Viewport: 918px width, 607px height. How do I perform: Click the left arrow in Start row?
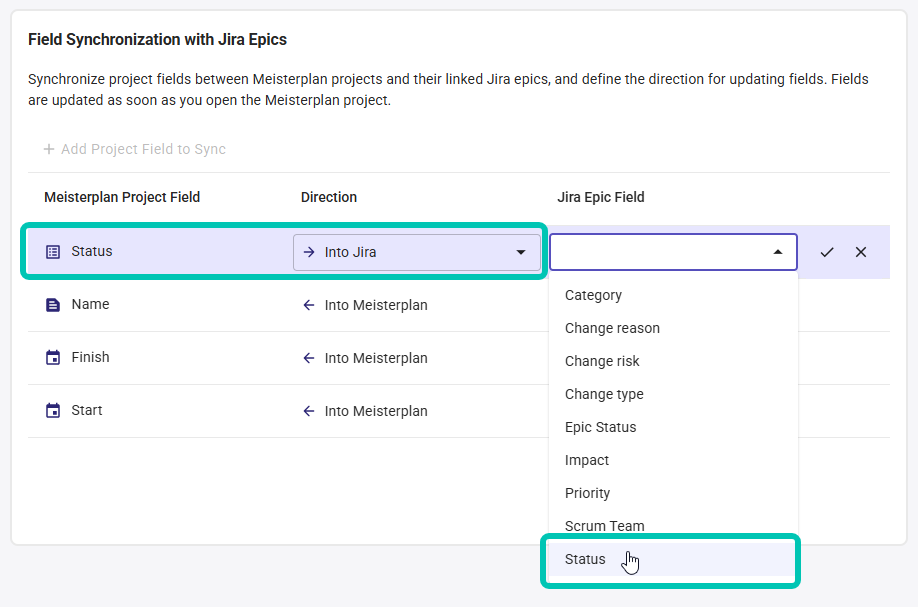pos(309,411)
